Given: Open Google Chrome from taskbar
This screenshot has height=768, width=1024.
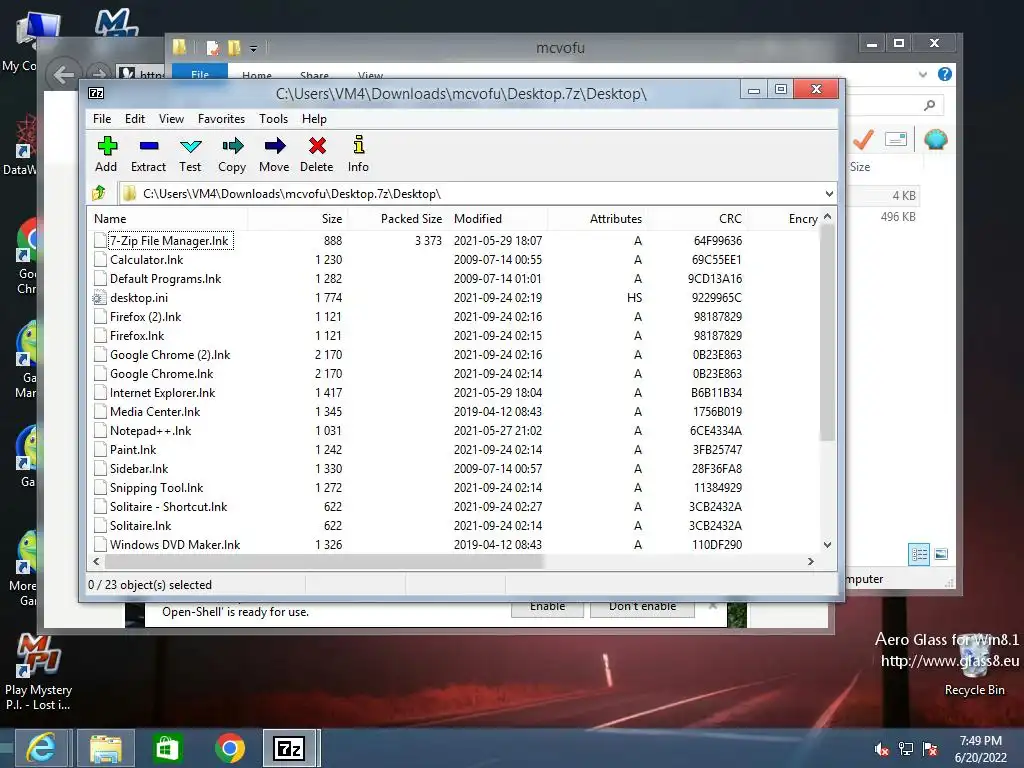Looking at the screenshot, I should click(x=229, y=748).
